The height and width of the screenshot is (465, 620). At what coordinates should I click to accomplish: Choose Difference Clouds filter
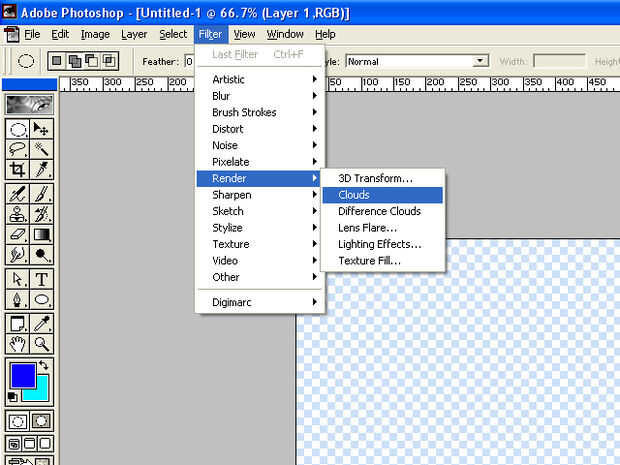pyautogui.click(x=382, y=211)
